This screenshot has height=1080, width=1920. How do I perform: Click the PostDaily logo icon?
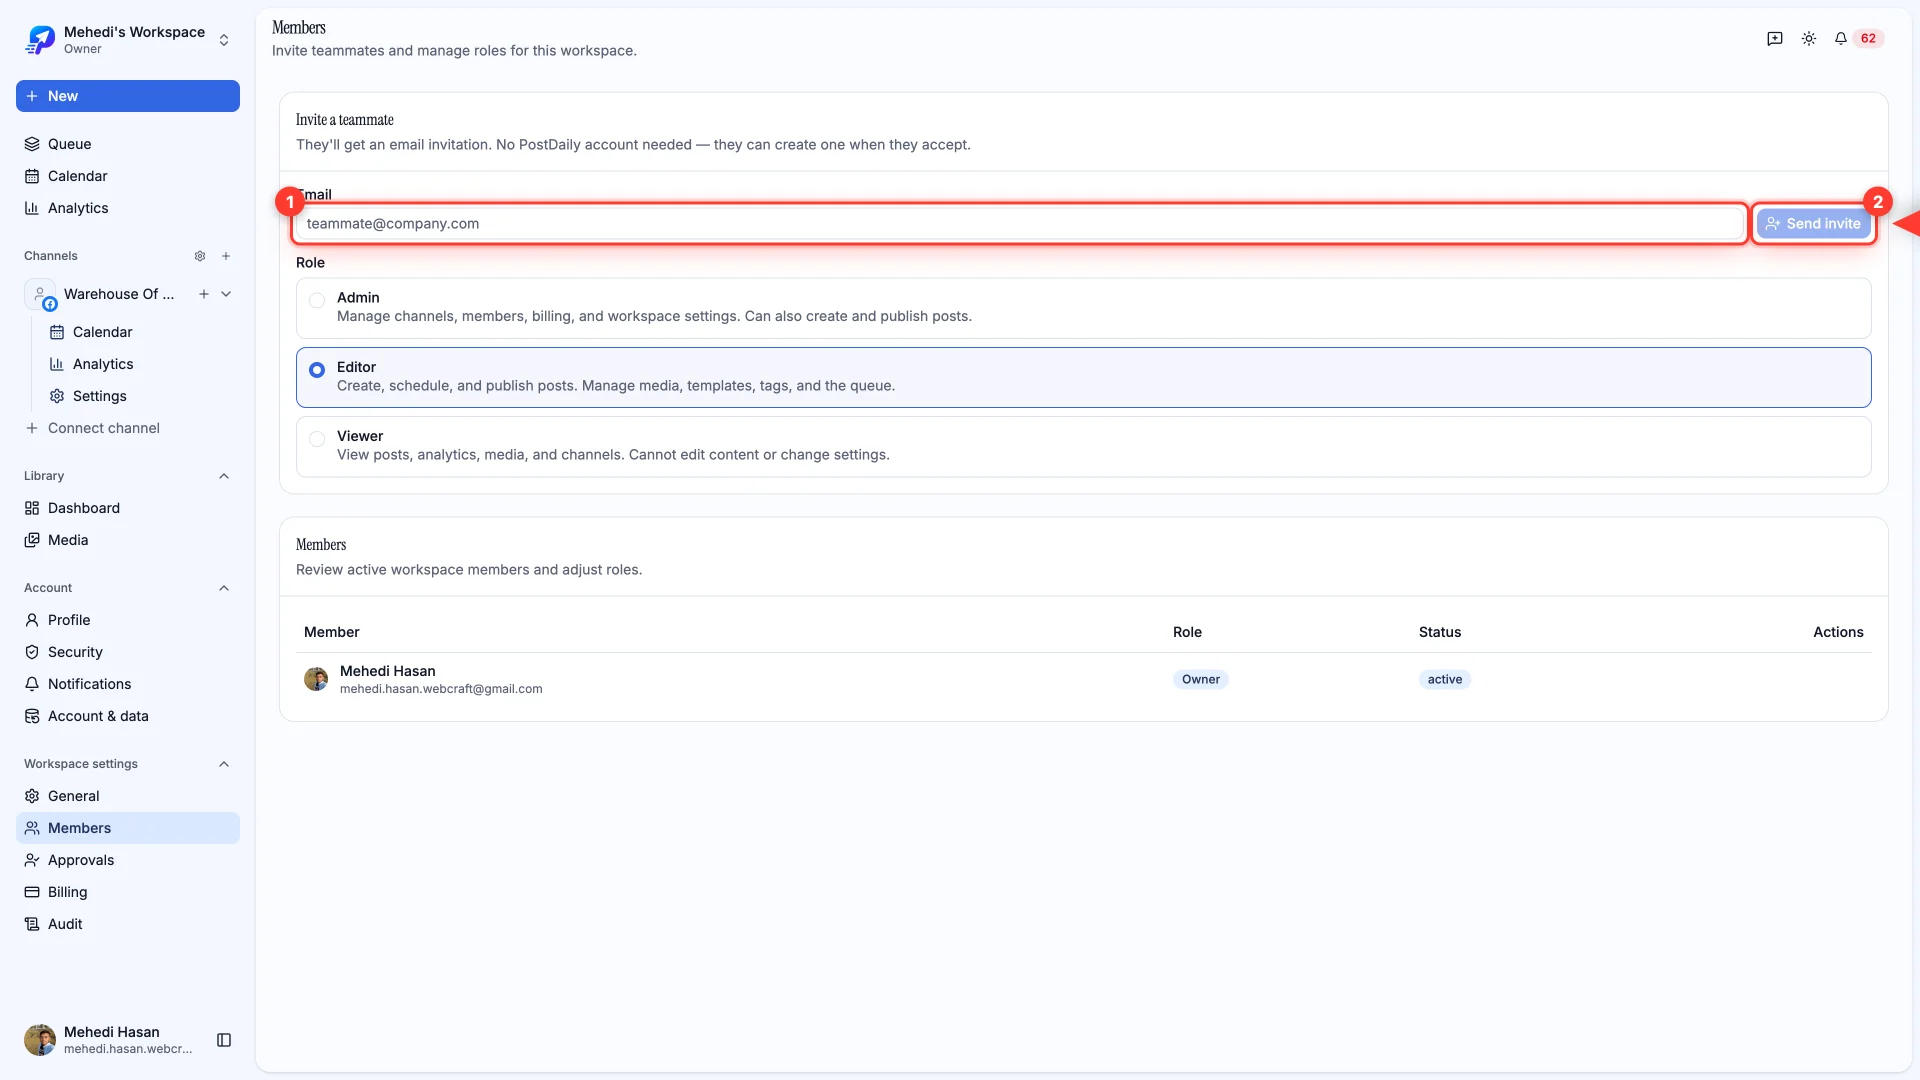(x=40, y=40)
